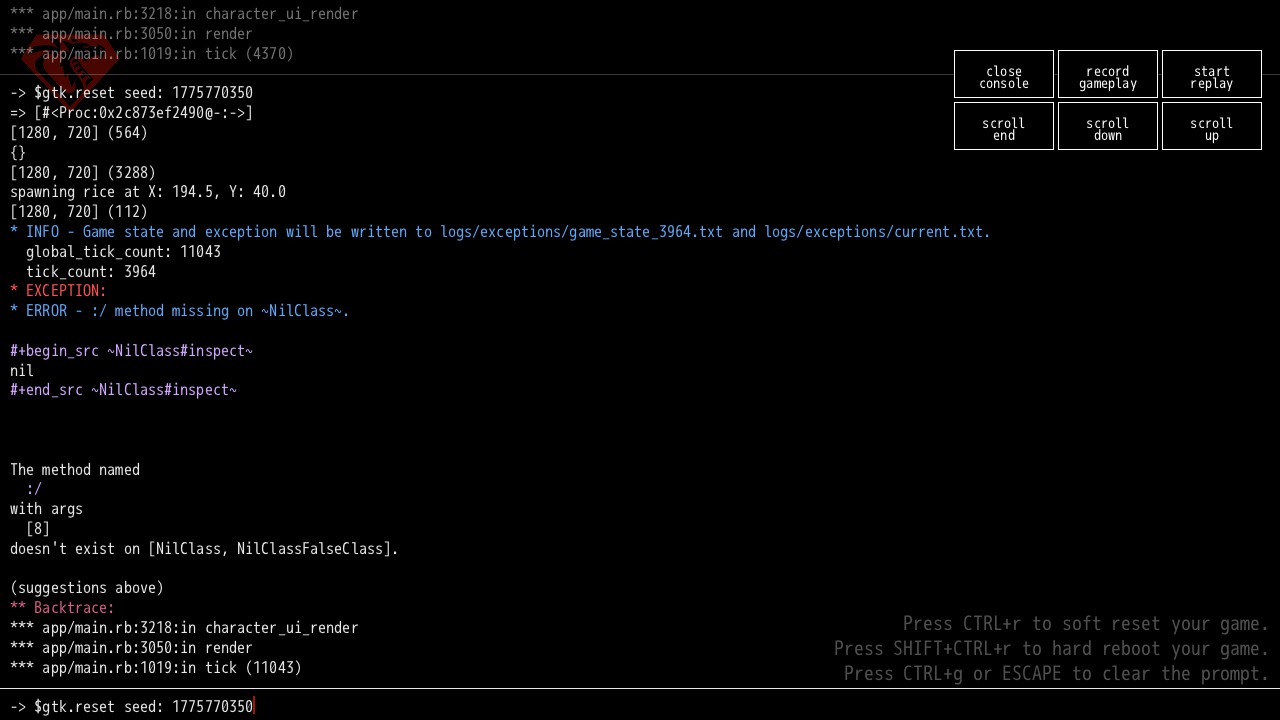This screenshot has height=720, width=1280.
Task: Click the red DragonRuby logo icon
Action: (x=72, y=68)
